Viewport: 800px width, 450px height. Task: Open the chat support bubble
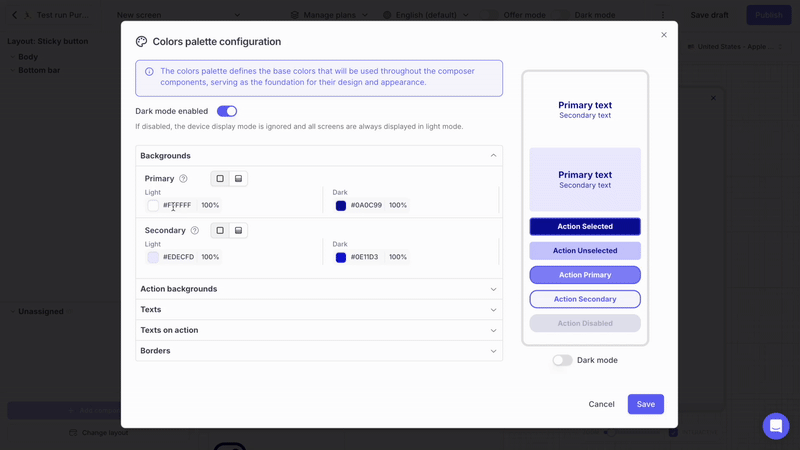[x=776, y=425]
